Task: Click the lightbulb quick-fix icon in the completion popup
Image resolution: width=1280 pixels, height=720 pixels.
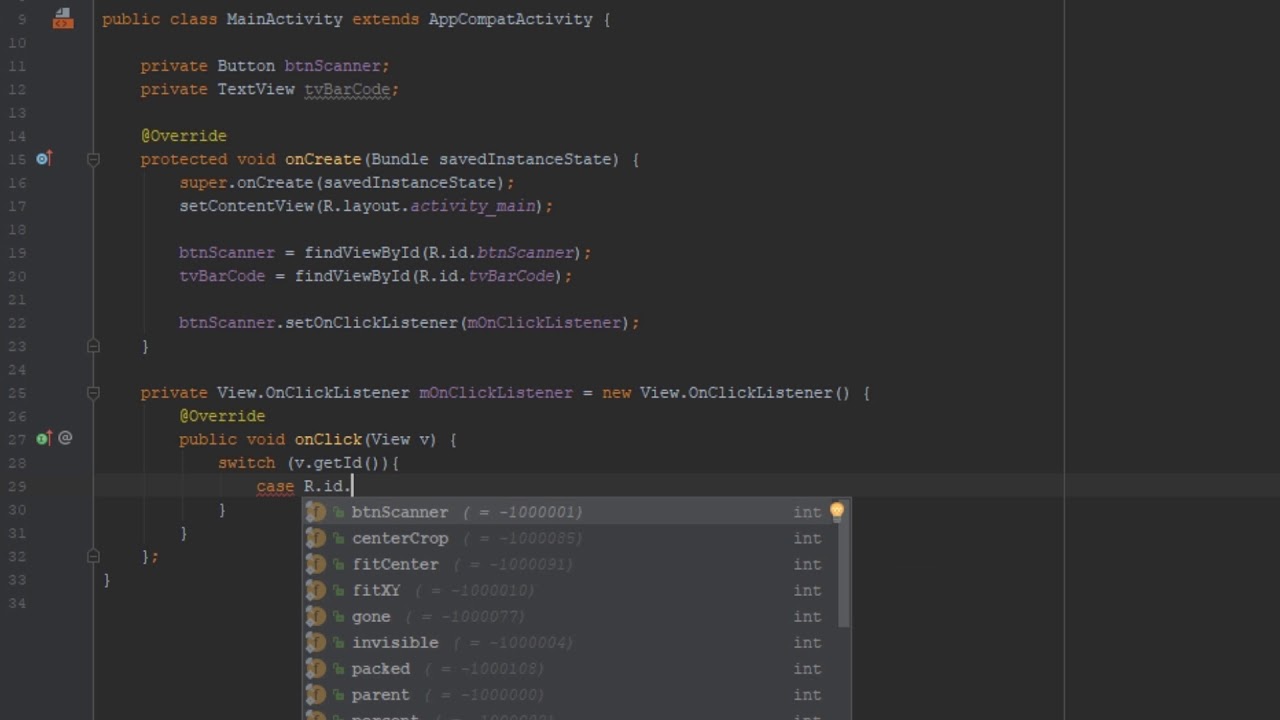Action: pyautogui.click(x=837, y=511)
